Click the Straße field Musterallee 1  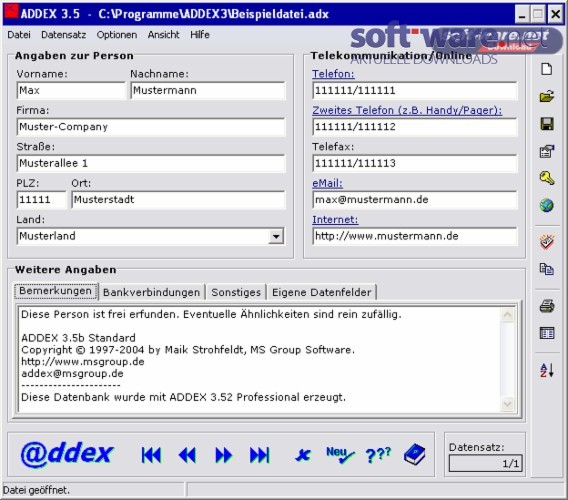point(151,163)
